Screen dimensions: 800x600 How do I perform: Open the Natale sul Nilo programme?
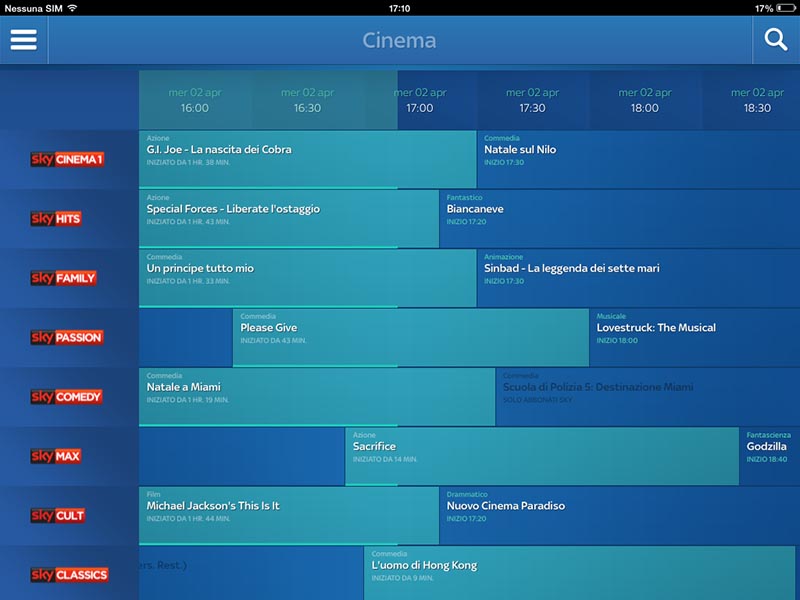pyautogui.click(x=639, y=159)
